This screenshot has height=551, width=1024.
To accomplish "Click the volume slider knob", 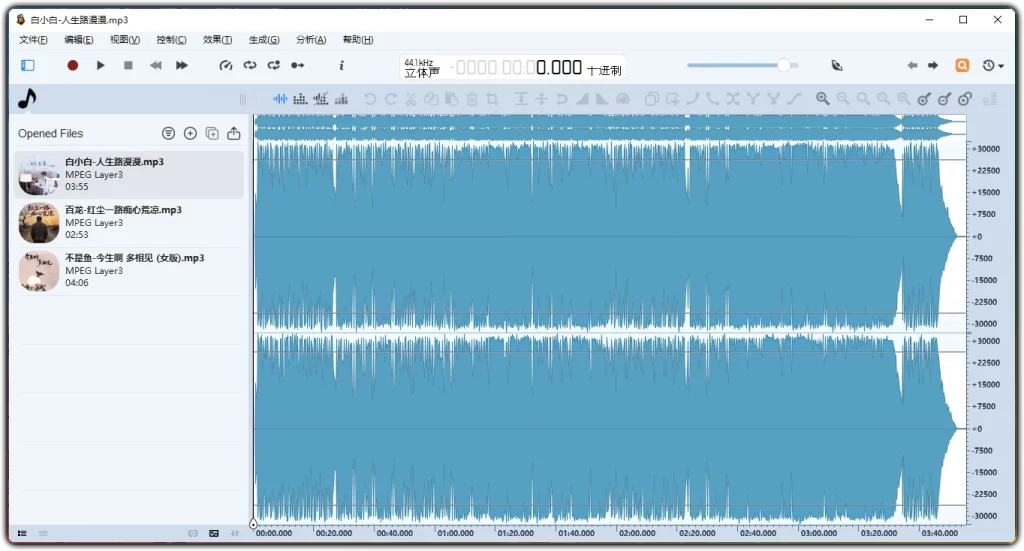I will [x=784, y=65].
